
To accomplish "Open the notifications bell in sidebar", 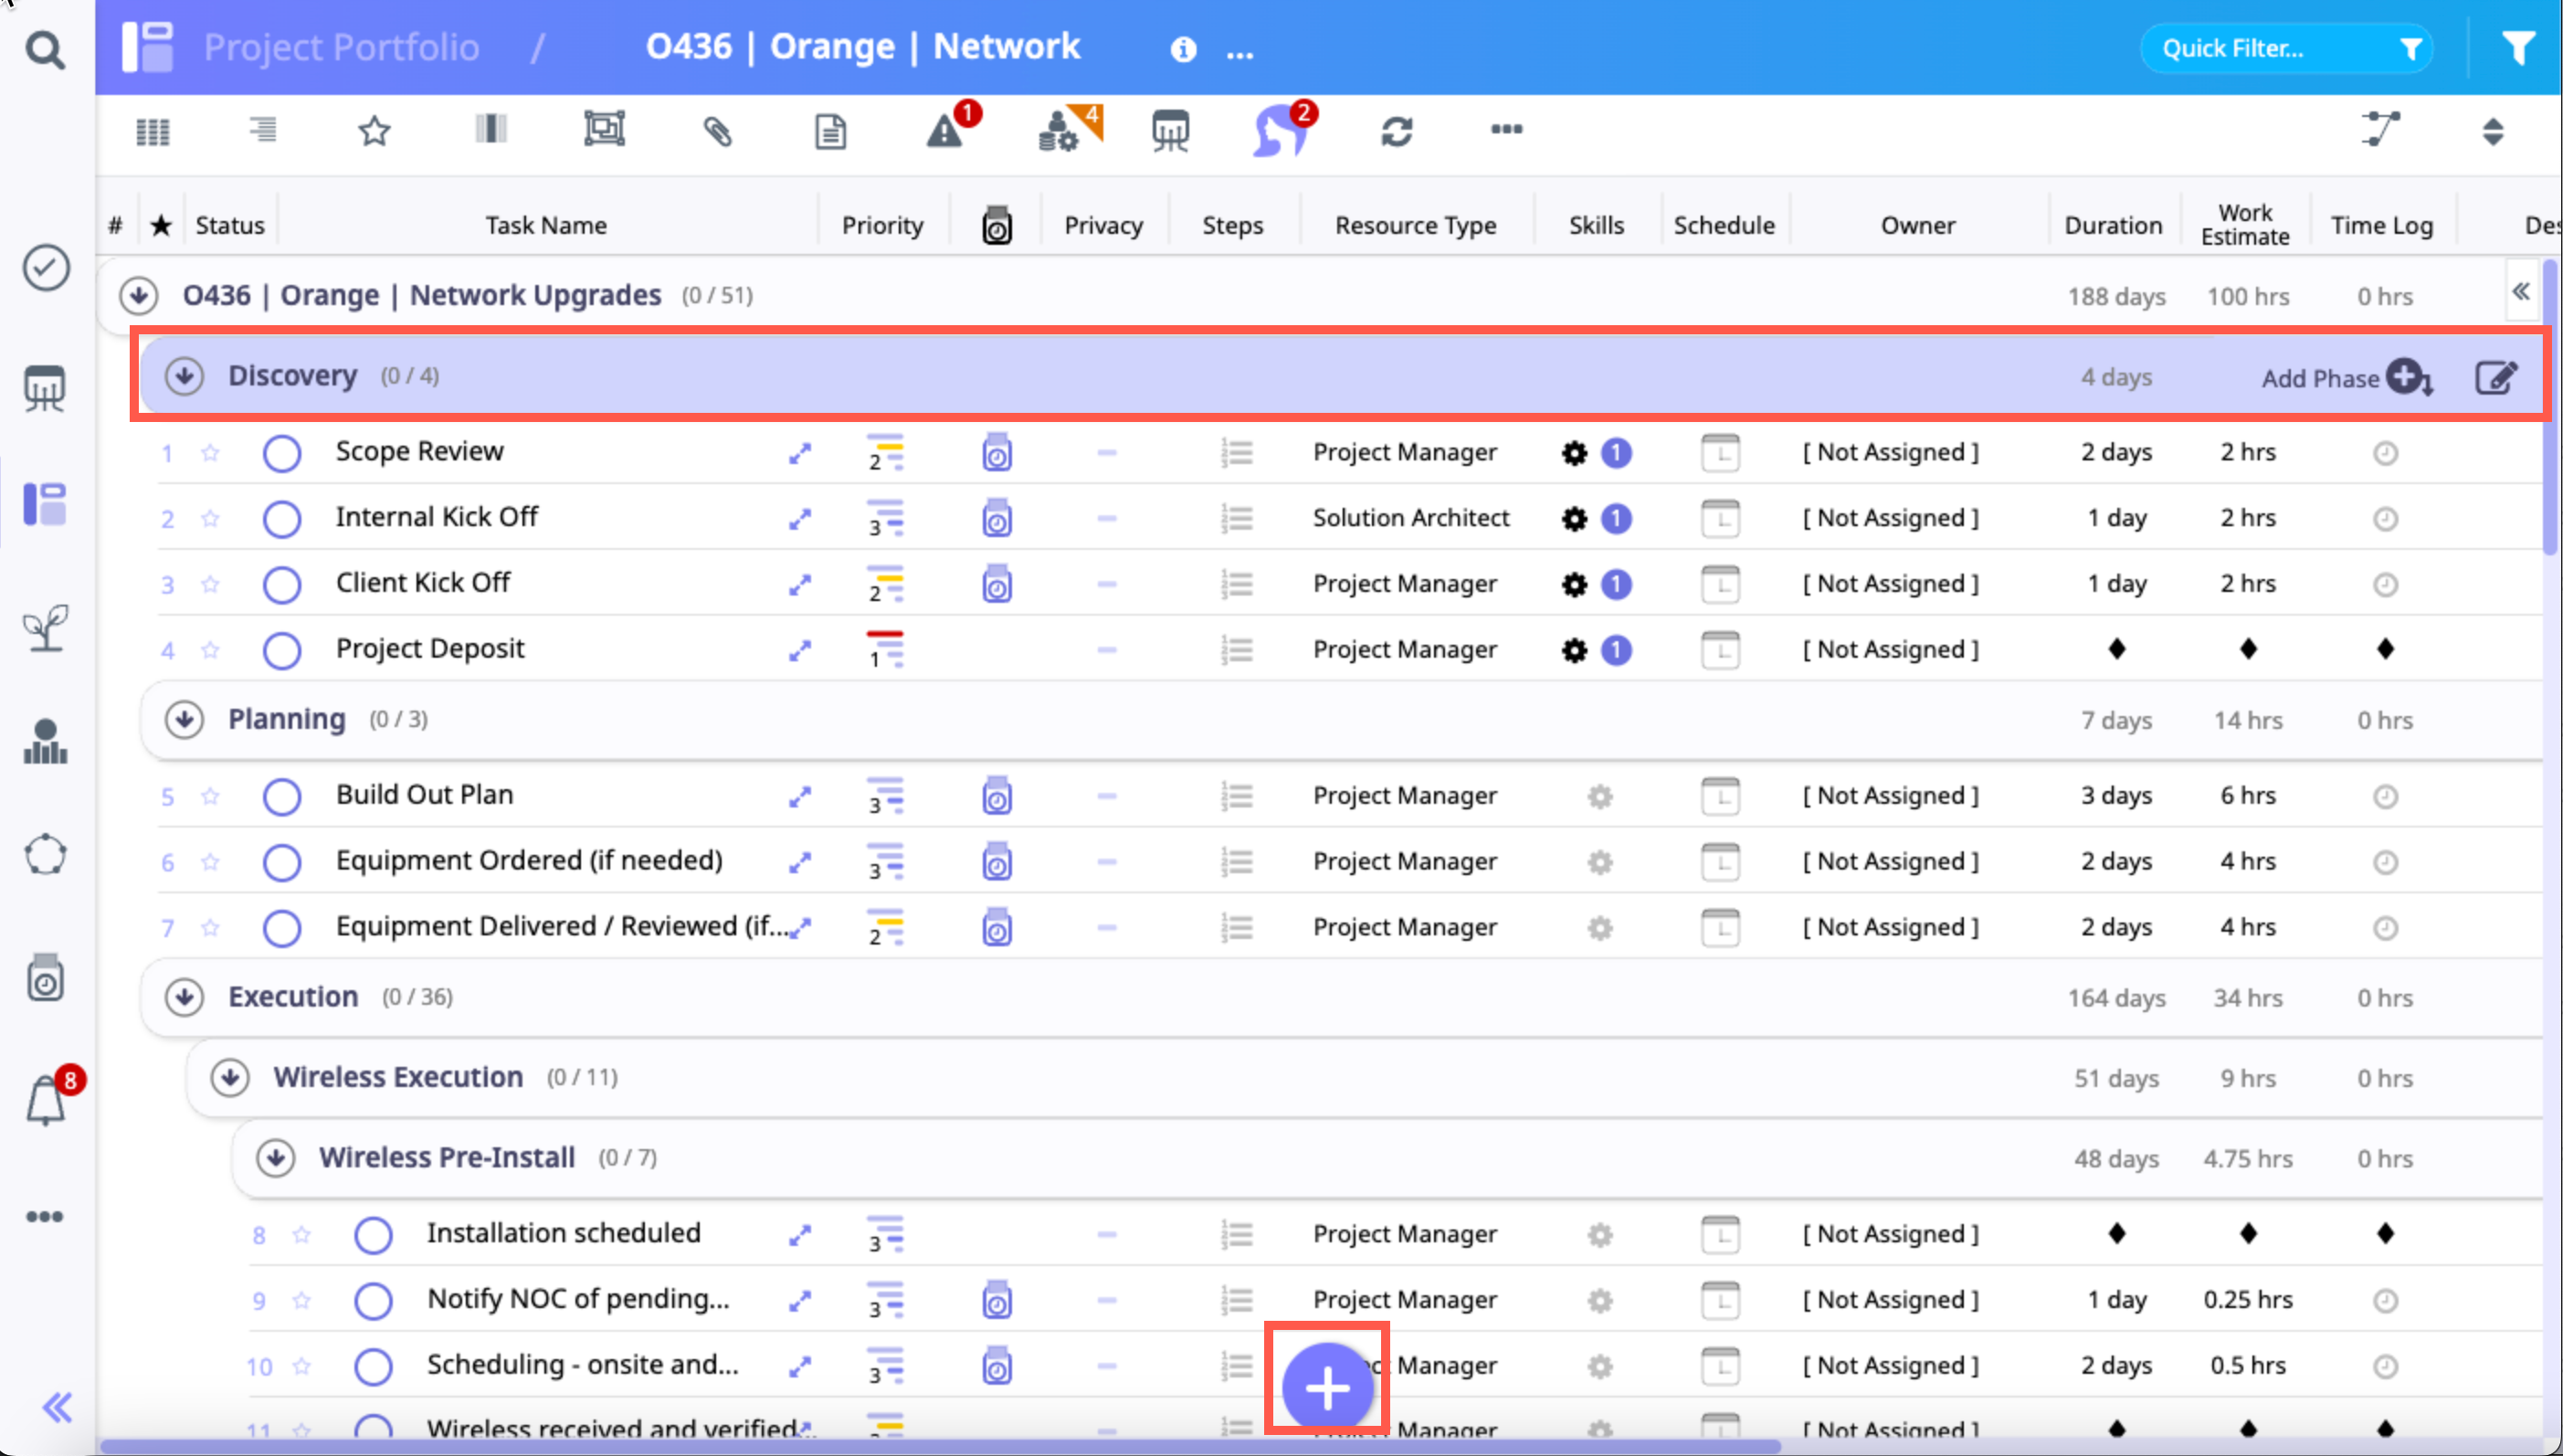I will pos(46,1101).
